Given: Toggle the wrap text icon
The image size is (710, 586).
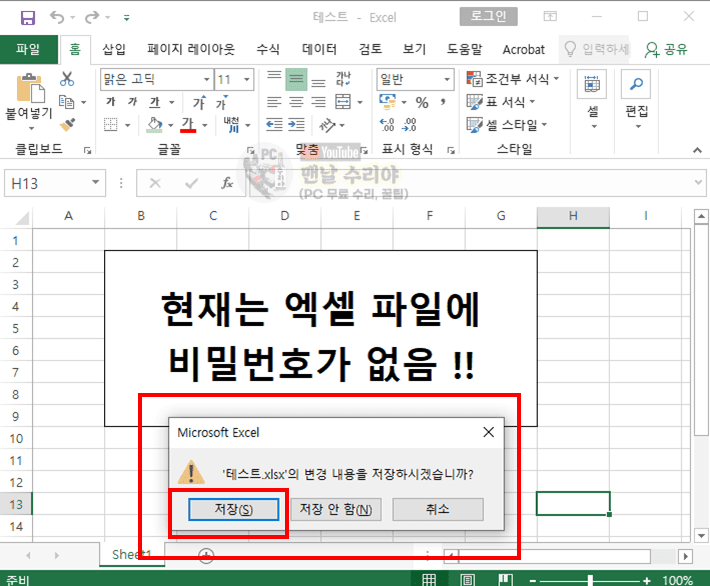Looking at the screenshot, I should click(x=343, y=79).
